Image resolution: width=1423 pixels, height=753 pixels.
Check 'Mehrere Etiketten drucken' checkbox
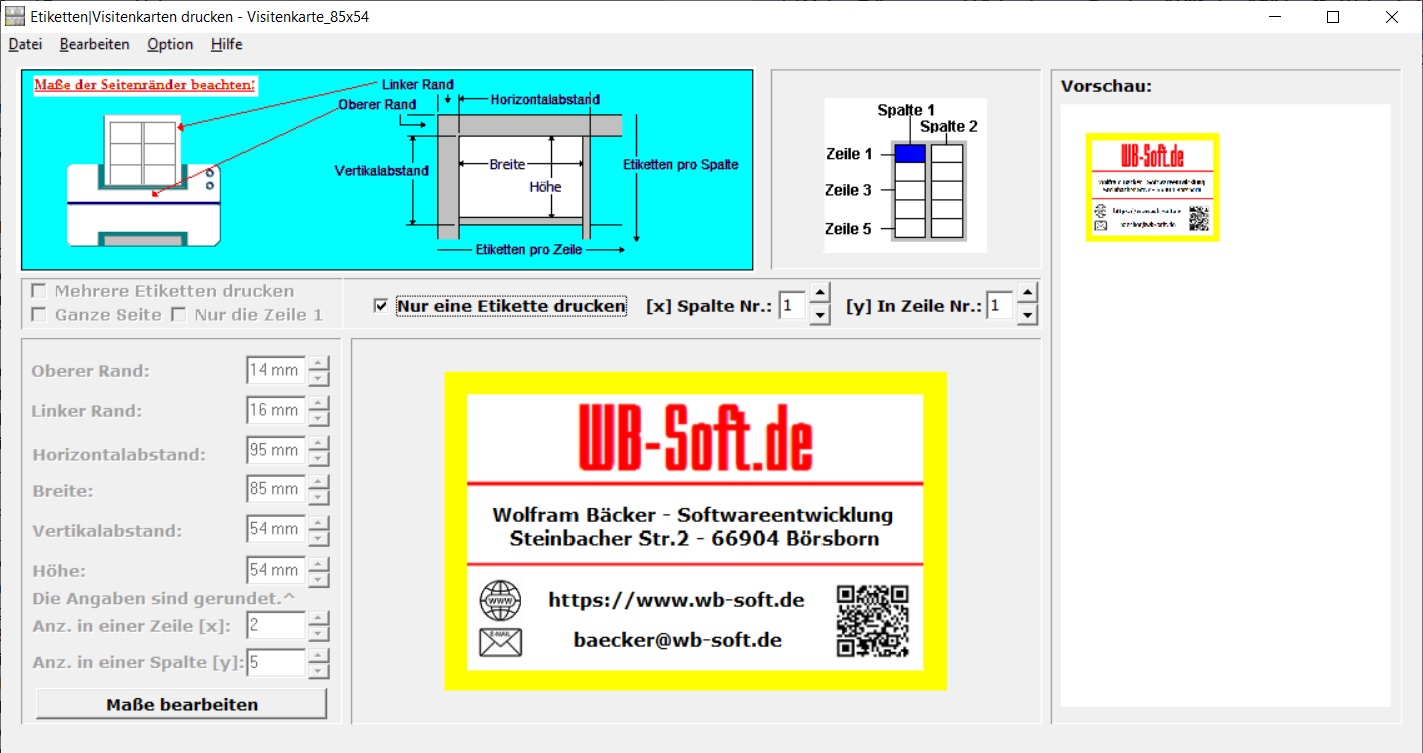pos(39,291)
